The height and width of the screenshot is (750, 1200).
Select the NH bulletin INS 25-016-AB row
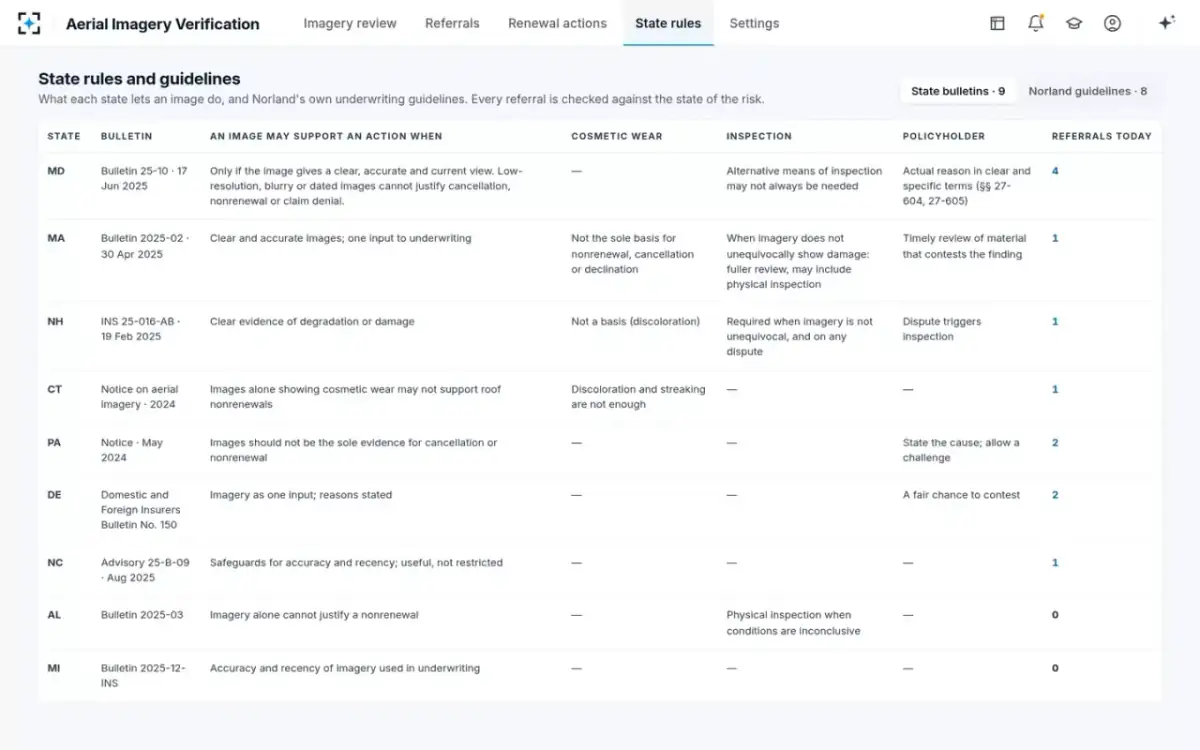600,337
